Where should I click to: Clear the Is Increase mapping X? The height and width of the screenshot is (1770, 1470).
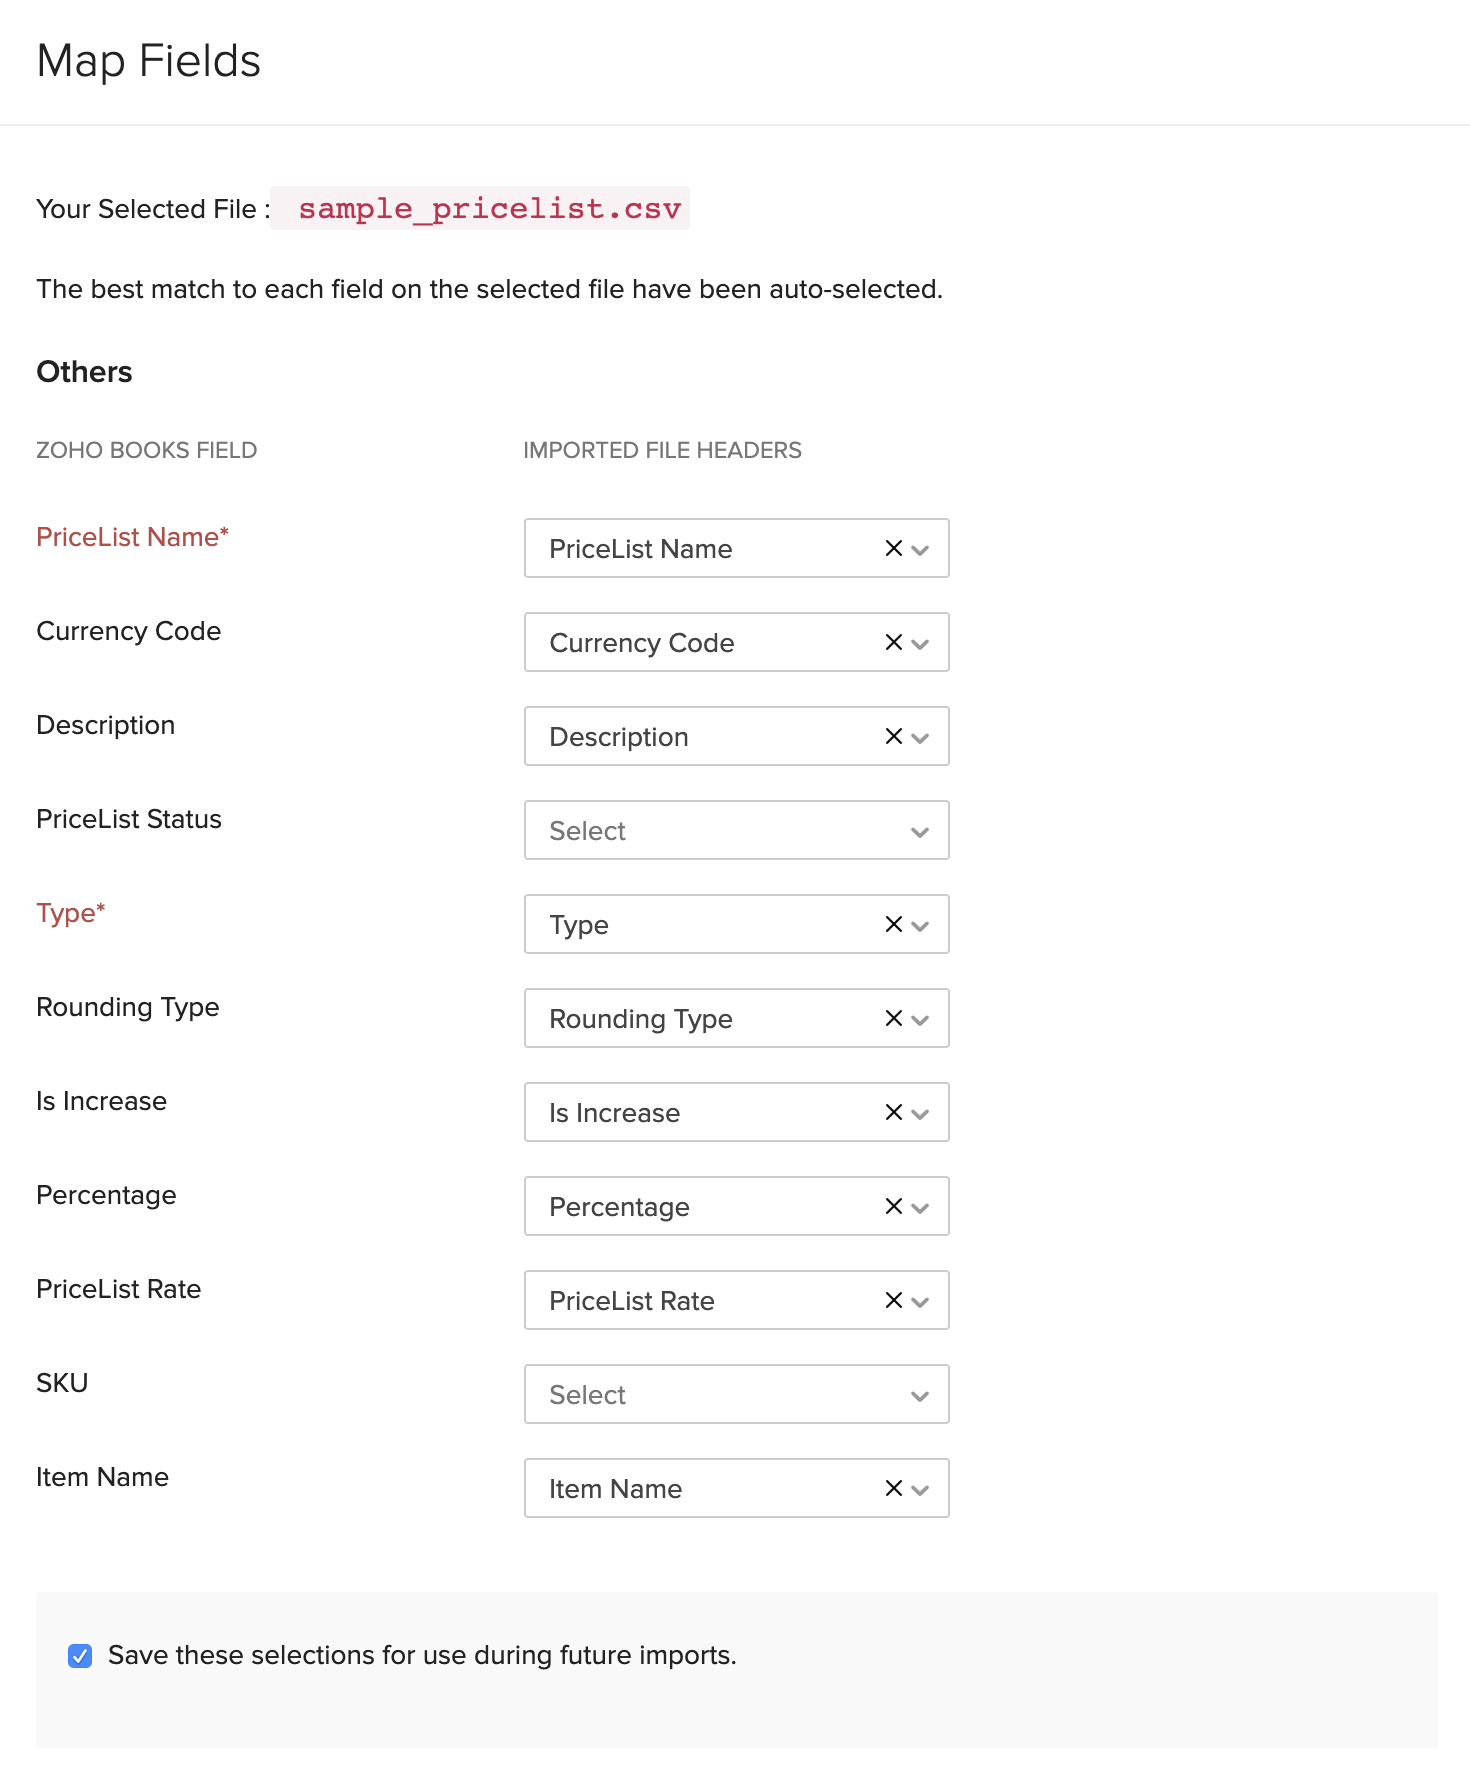tap(894, 1112)
